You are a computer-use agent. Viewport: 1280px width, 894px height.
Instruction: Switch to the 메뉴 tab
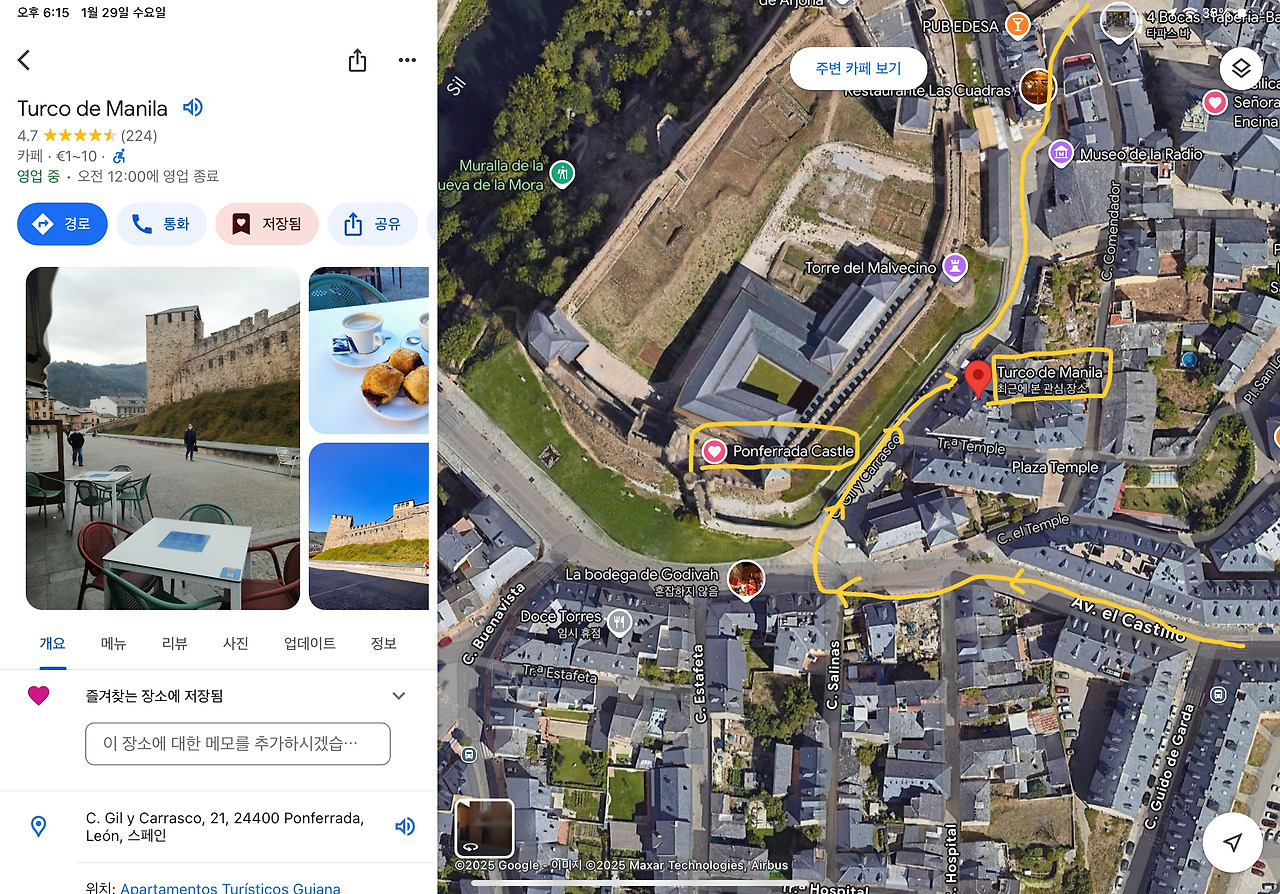[x=114, y=643]
